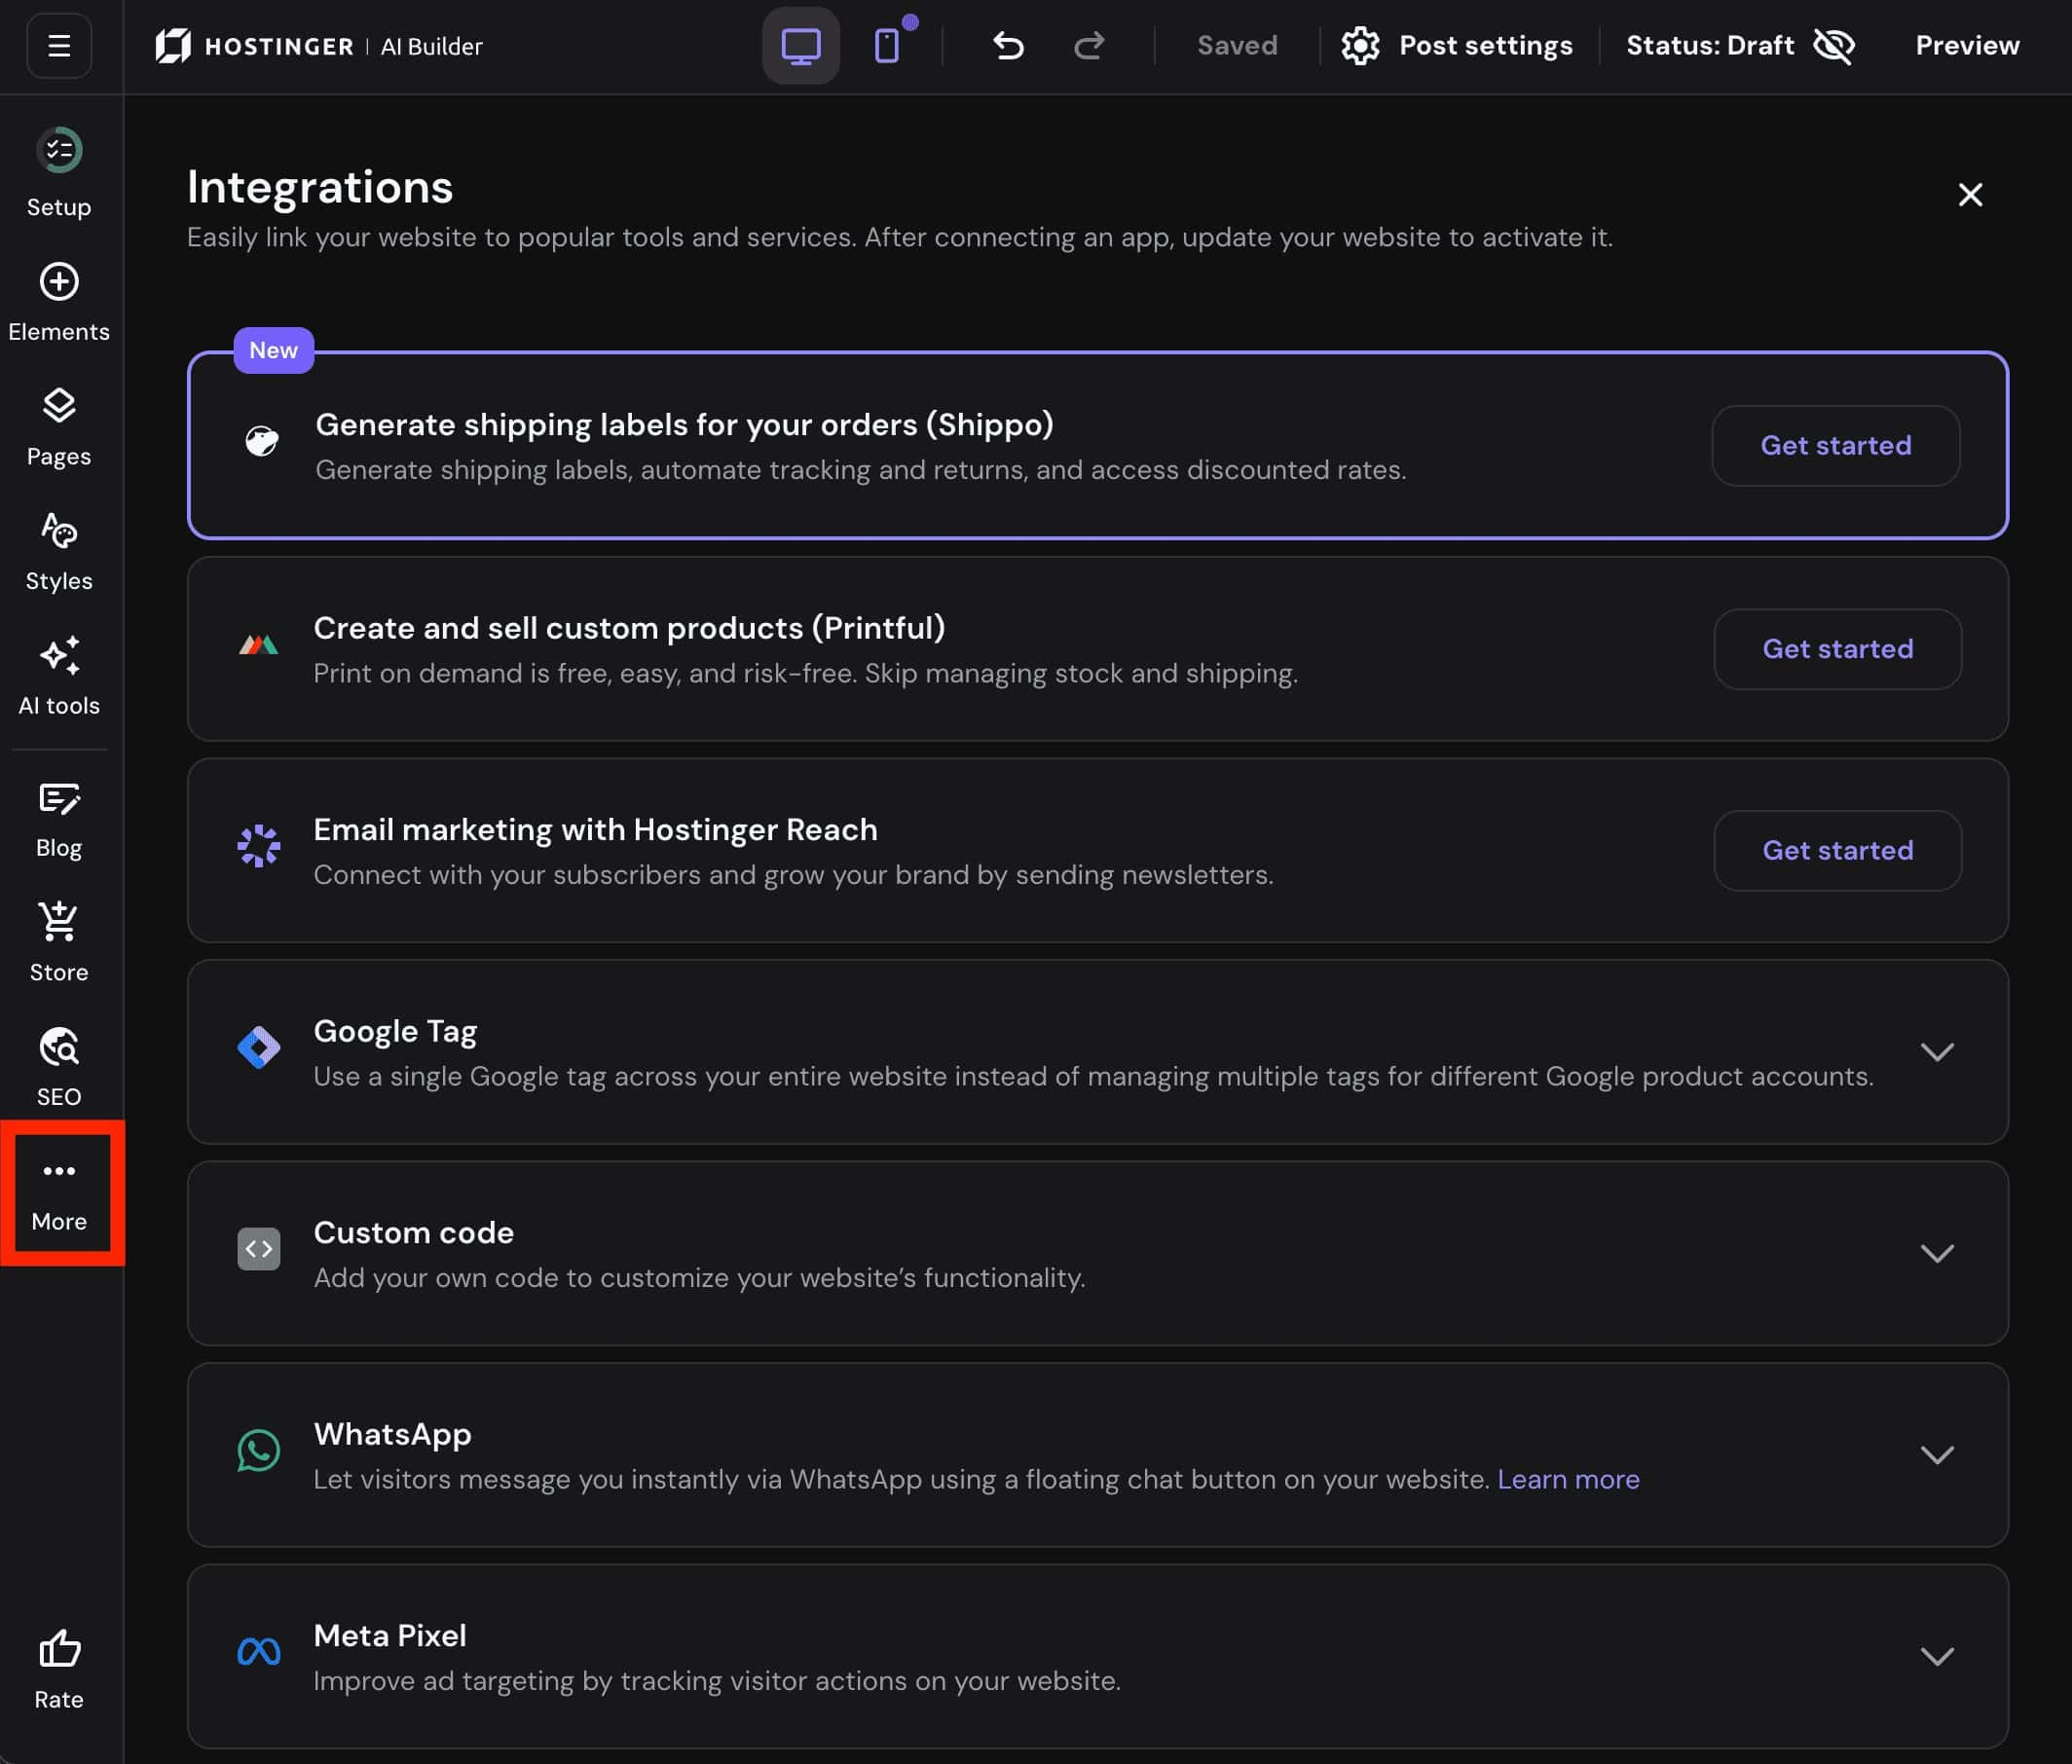
Task: Expand the WhatsApp integration
Action: 1937,1454
